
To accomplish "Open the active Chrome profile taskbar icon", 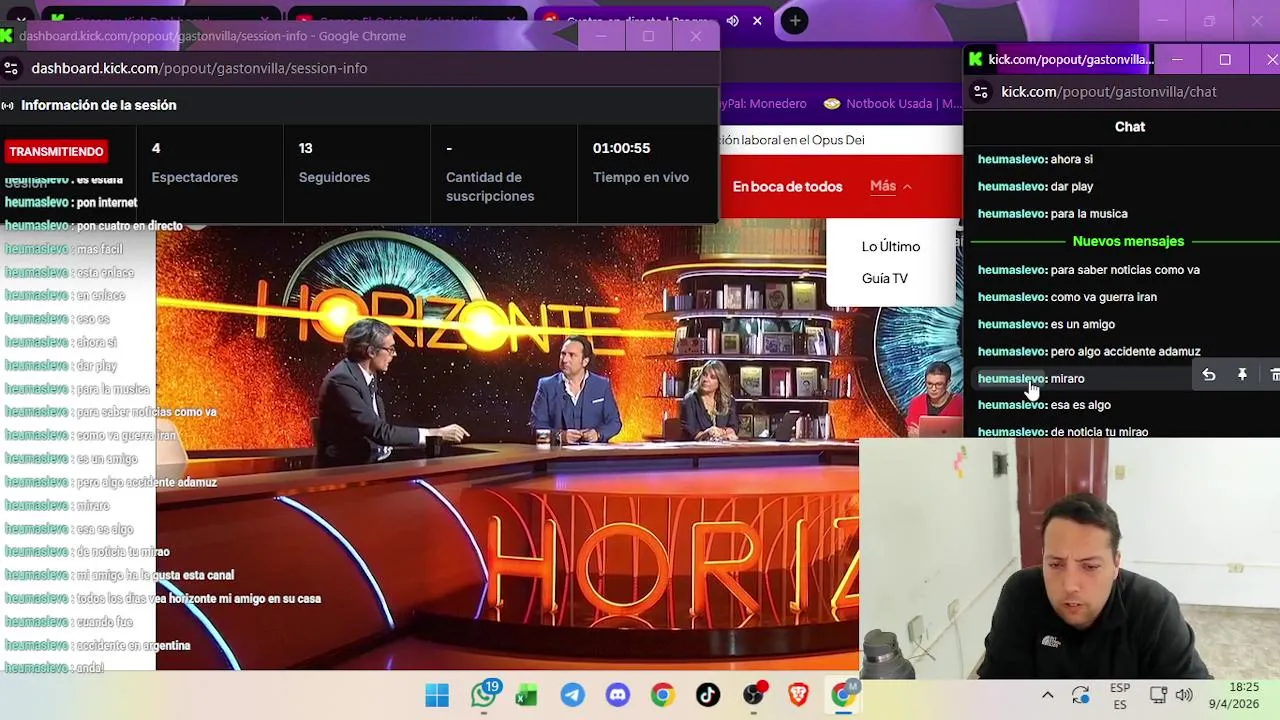I will 844,695.
